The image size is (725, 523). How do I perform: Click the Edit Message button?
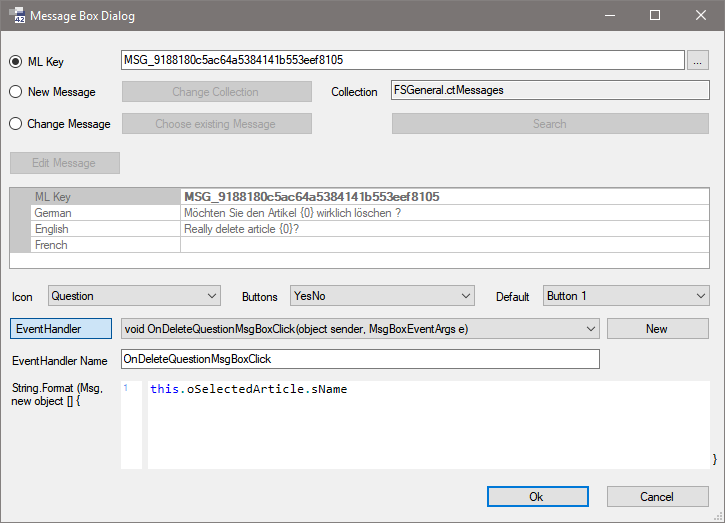coord(64,163)
